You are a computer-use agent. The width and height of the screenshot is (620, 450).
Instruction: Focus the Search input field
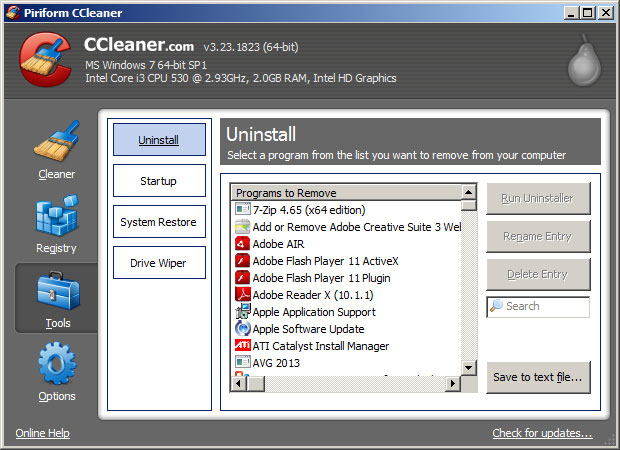click(x=538, y=307)
